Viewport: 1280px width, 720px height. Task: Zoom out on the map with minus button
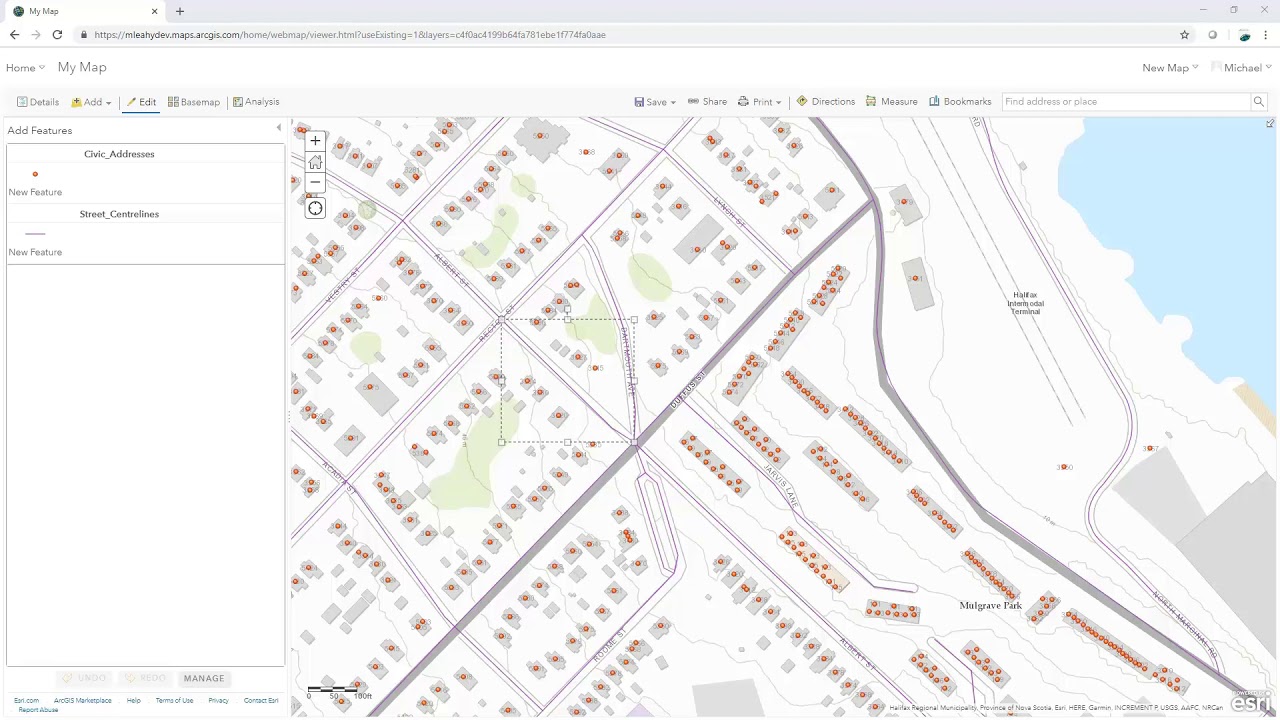(315, 183)
